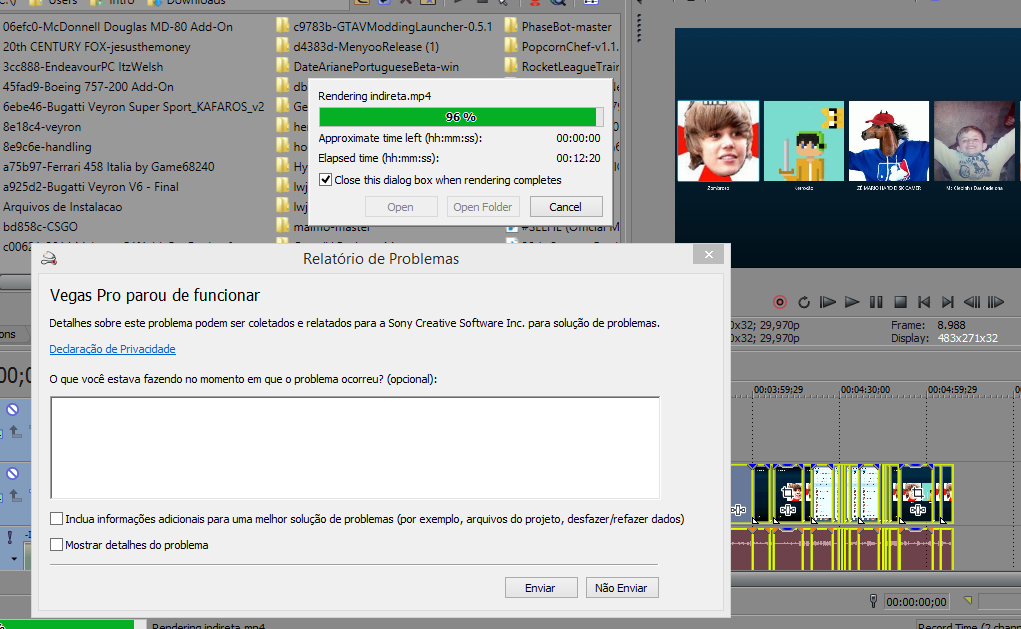Click the timeline horizontal scrollbar
The height and width of the screenshot is (629, 1021).
click(x=876, y=579)
